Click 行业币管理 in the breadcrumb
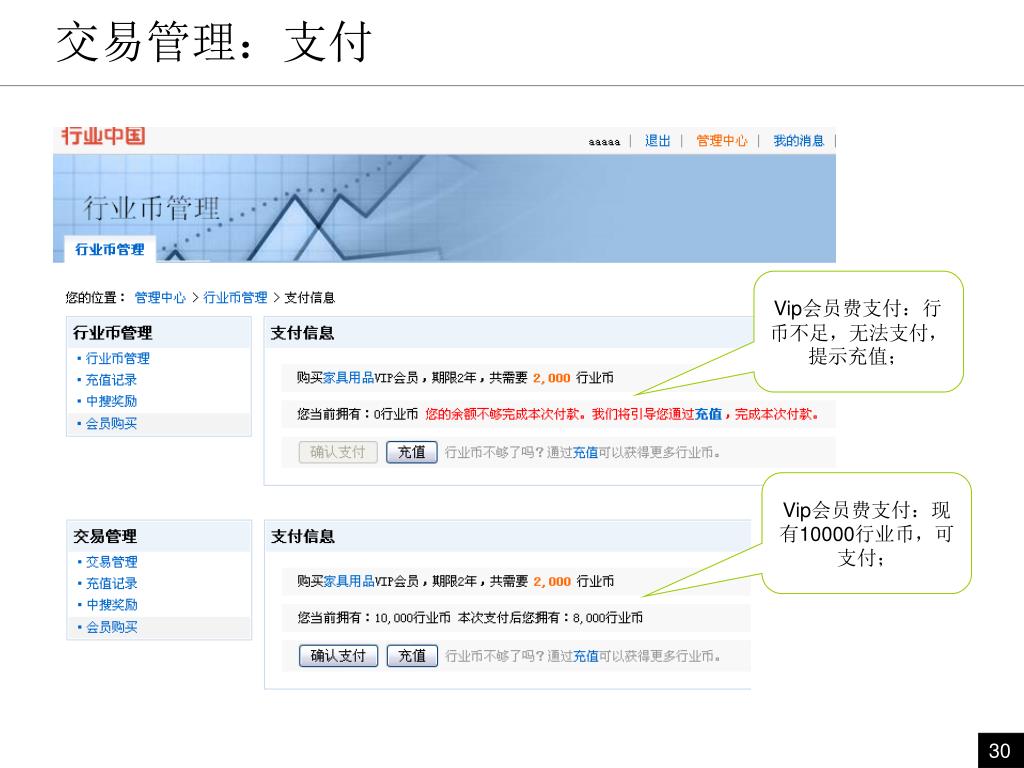1024x768 pixels. point(235,298)
